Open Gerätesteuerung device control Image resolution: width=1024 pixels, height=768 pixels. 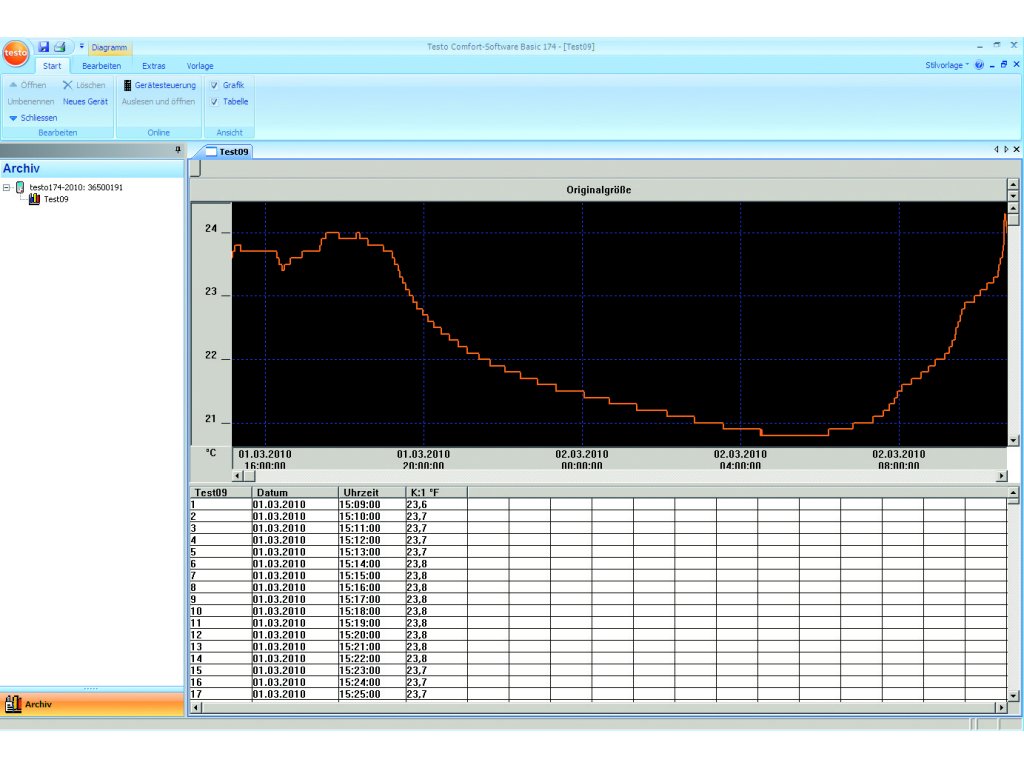point(160,85)
